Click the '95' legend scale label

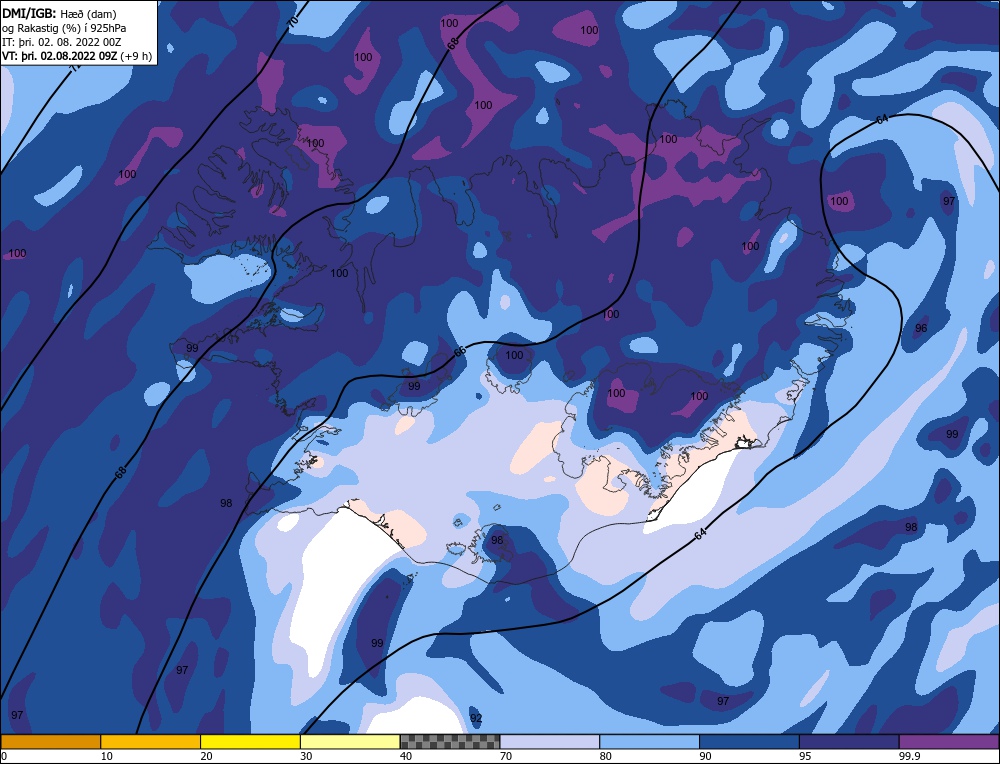tap(805, 756)
